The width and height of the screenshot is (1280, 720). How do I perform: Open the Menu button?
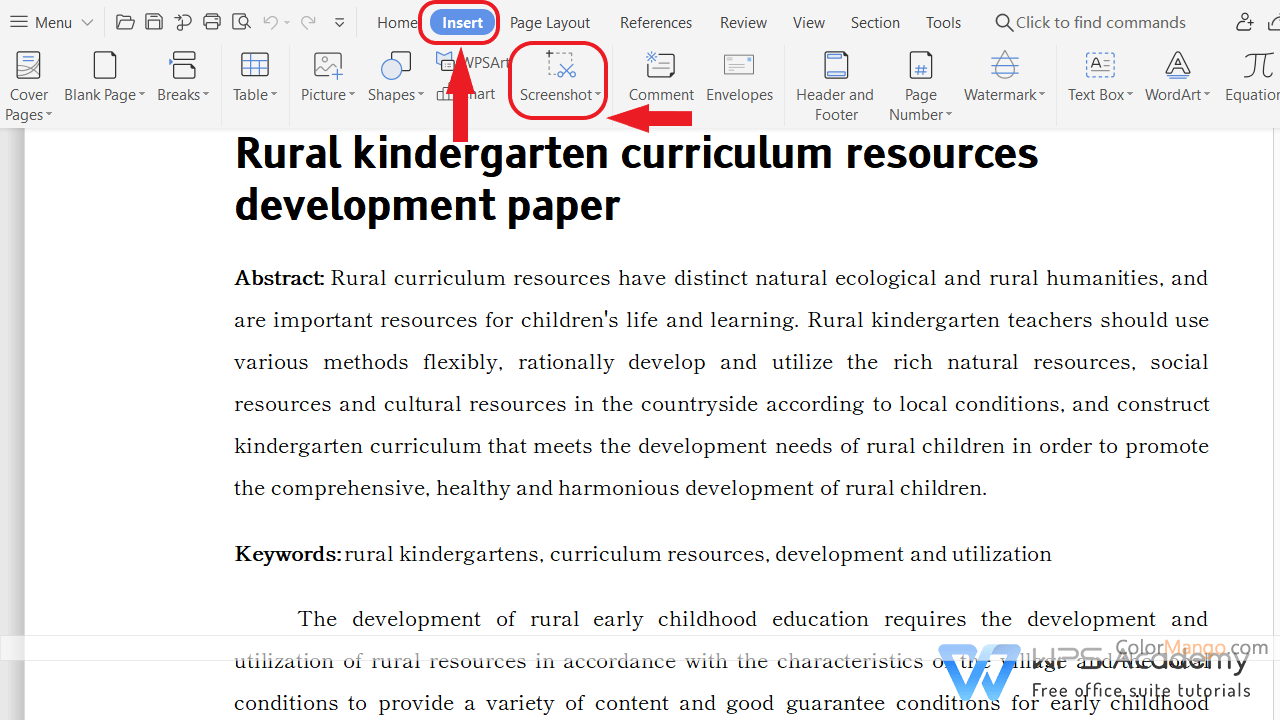[50, 22]
